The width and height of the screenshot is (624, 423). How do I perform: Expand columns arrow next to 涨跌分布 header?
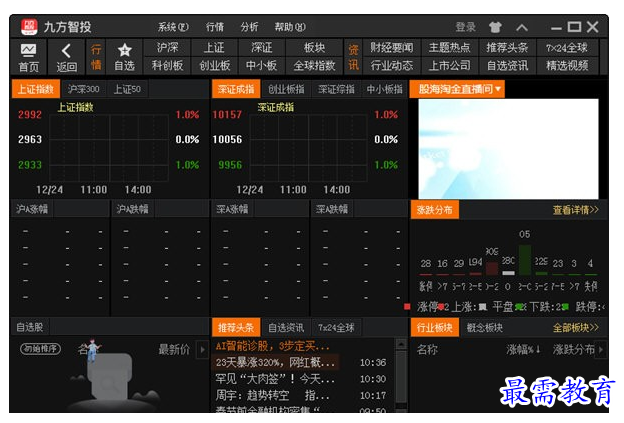(601, 350)
